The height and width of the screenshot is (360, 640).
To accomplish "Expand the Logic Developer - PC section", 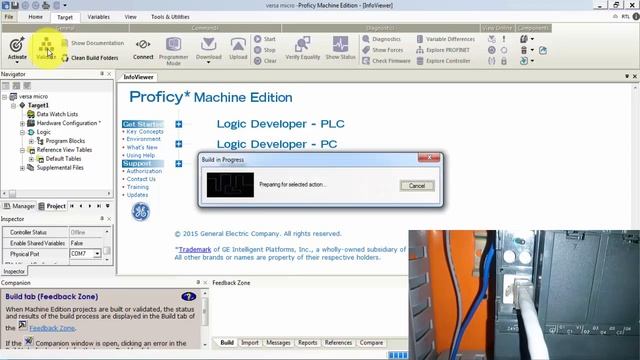I will click(179, 144).
